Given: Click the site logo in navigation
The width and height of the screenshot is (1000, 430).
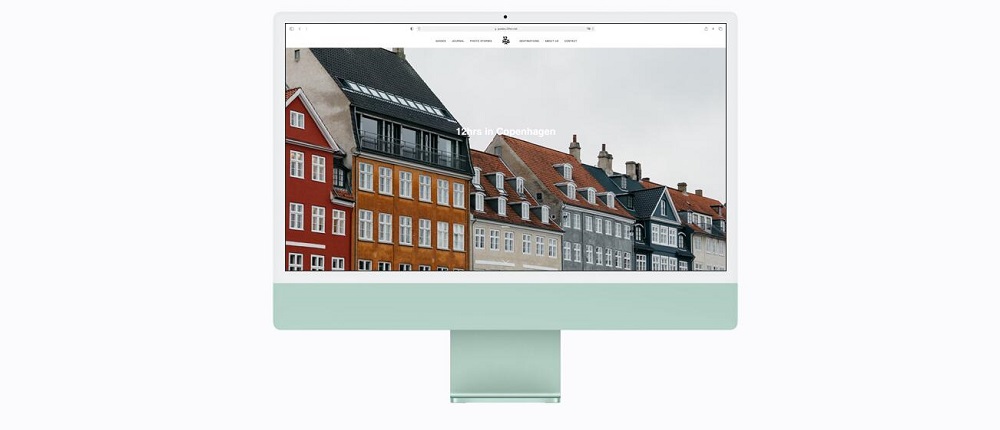Looking at the screenshot, I should [x=506, y=40].
